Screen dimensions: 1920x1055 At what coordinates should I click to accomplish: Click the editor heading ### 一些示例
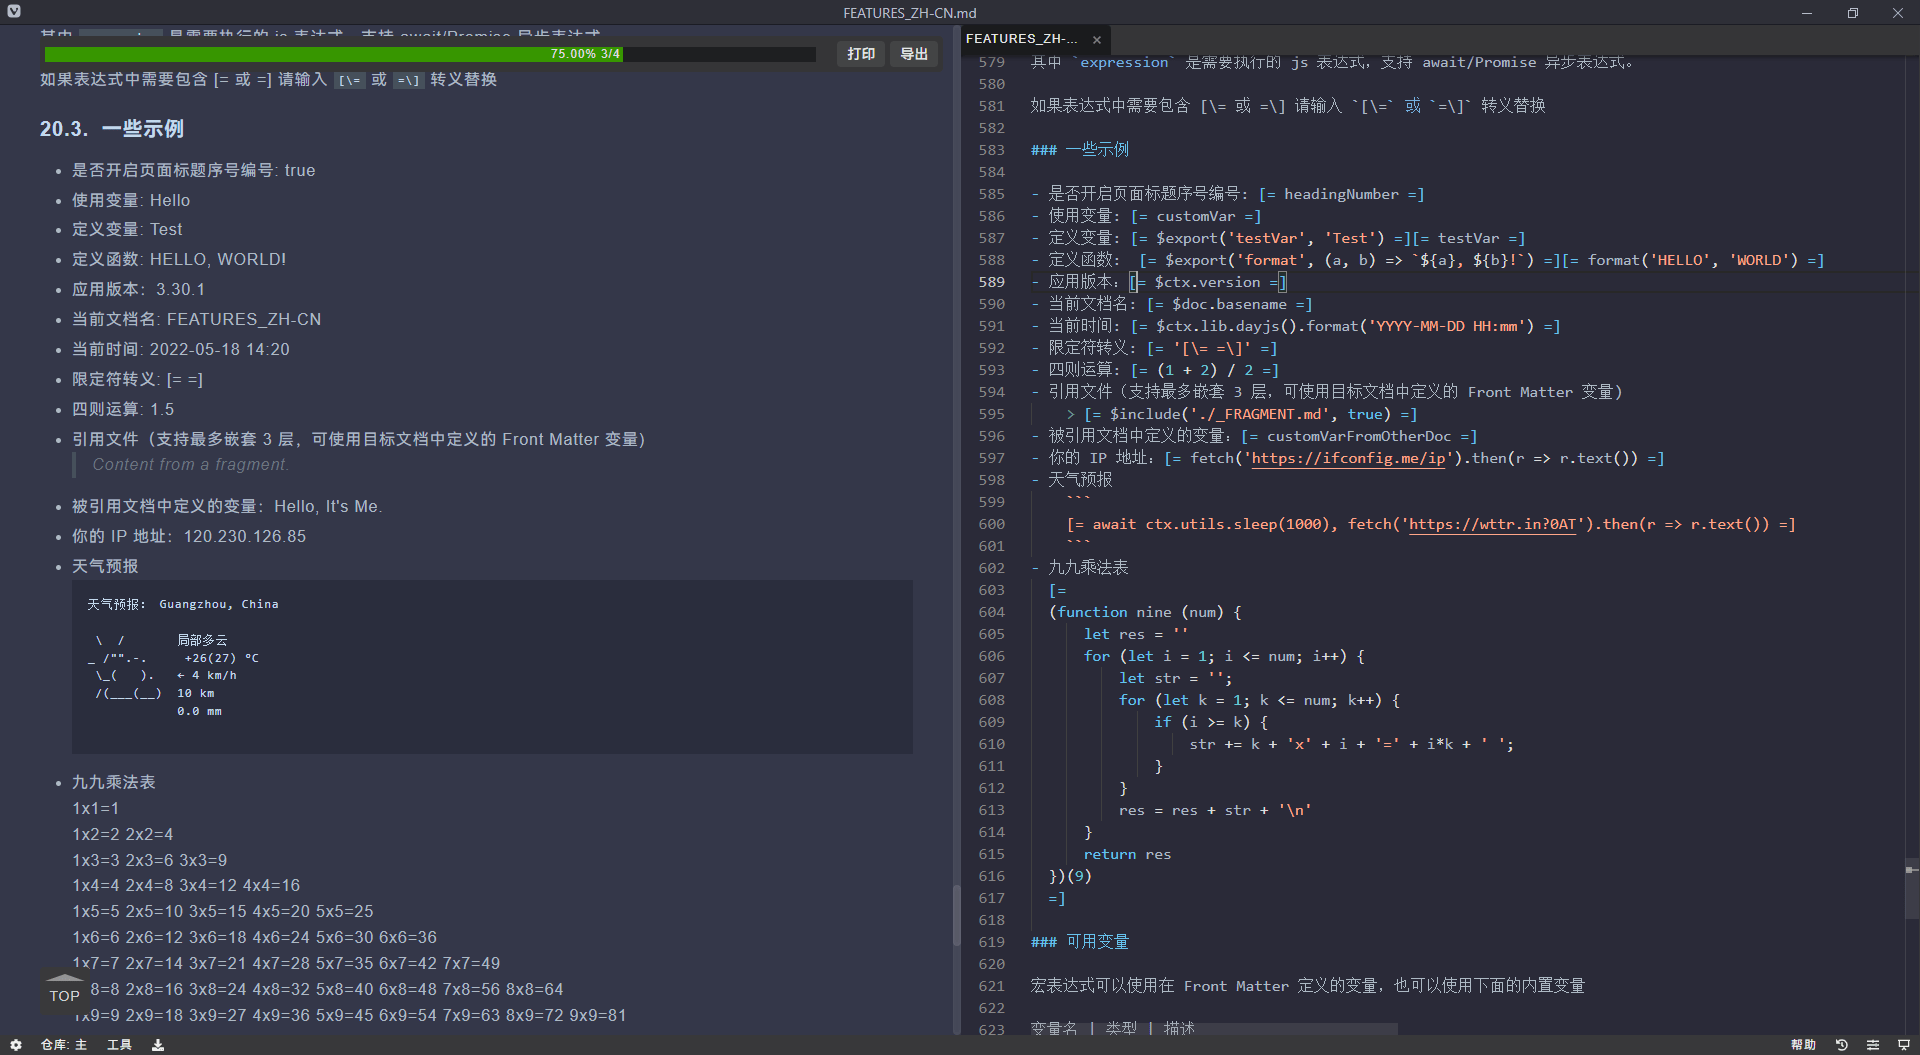pyautogui.click(x=1080, y=150)
